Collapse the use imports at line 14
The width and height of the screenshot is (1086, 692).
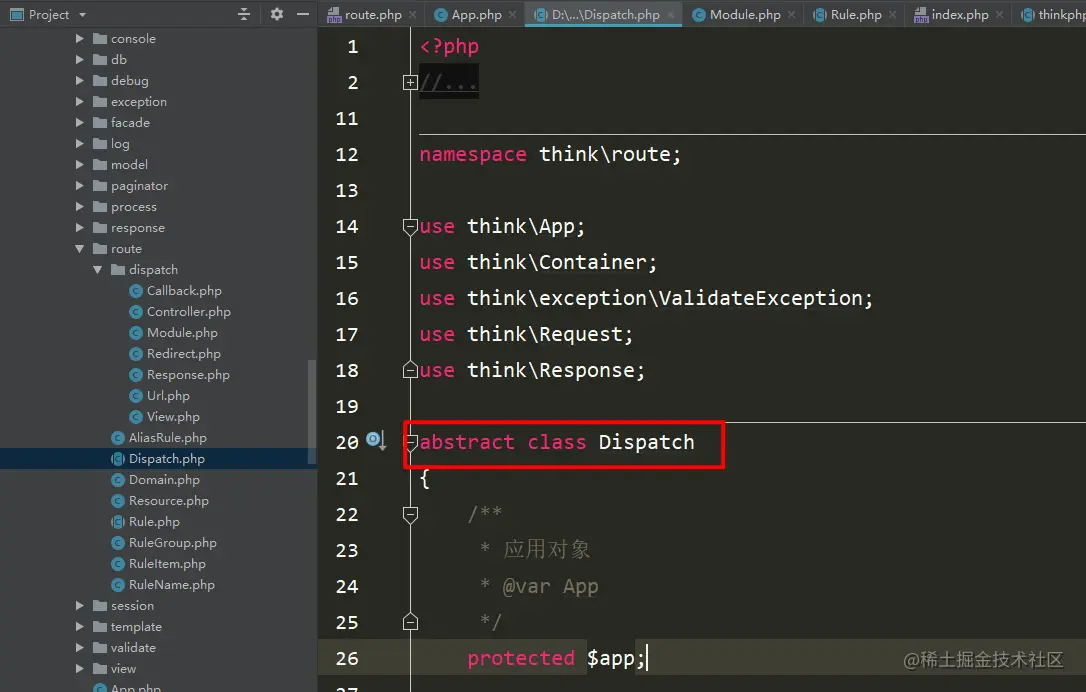pos(410,227)
